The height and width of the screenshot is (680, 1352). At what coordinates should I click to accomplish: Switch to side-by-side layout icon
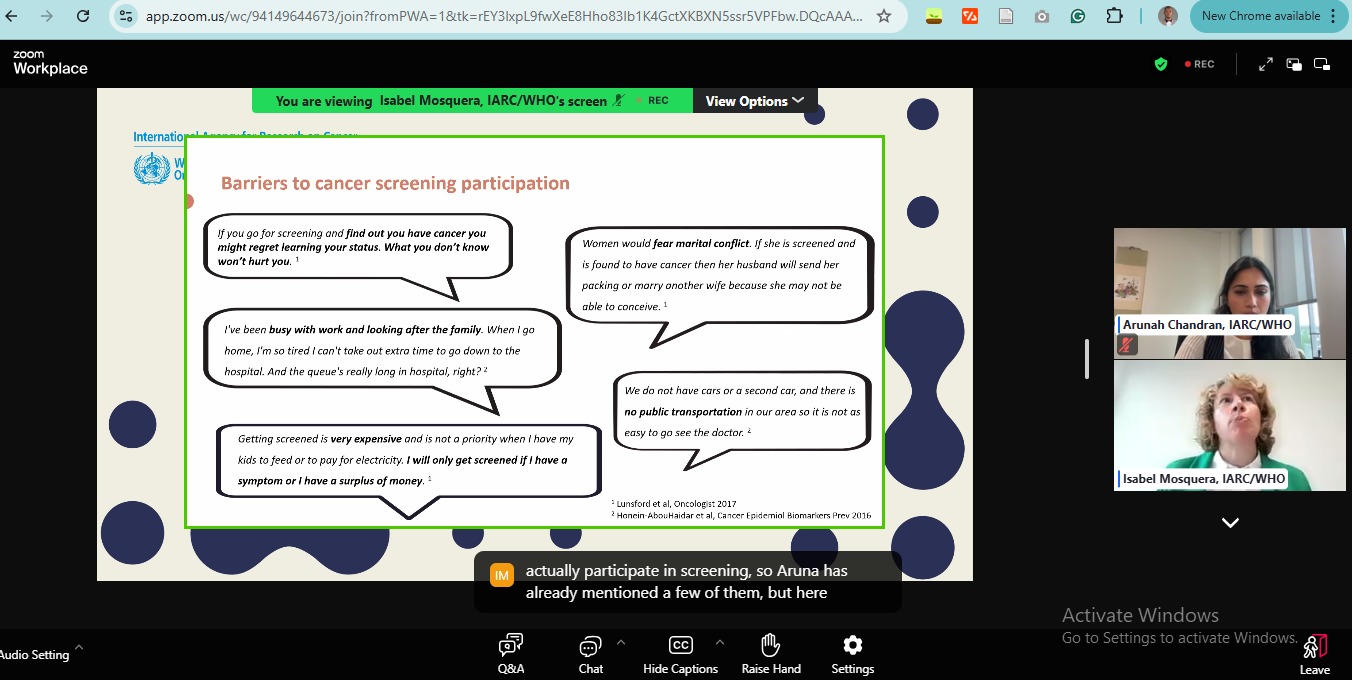[x=1322, y=64]
